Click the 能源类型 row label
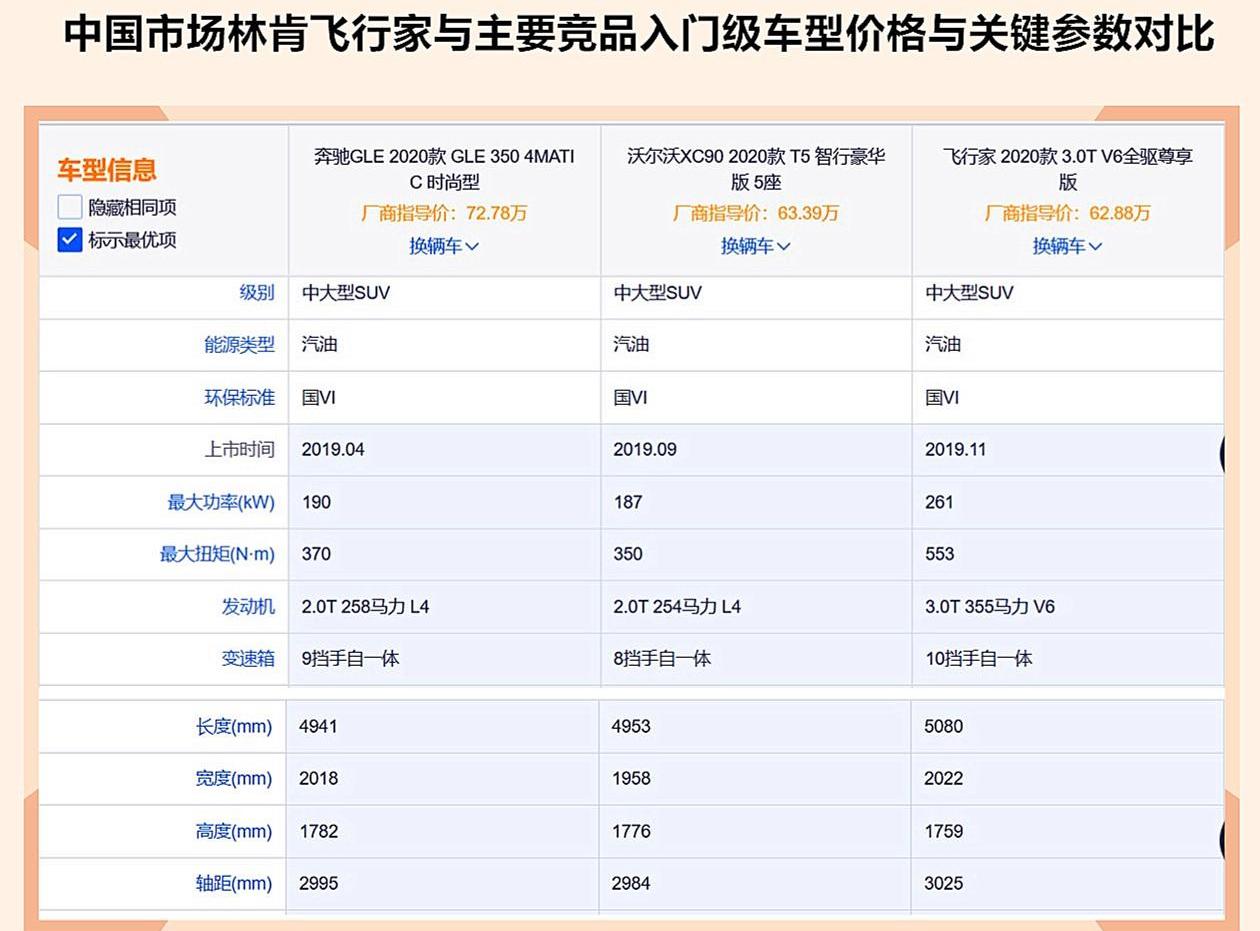1260x931 pixels. click(x=239, y=345)
